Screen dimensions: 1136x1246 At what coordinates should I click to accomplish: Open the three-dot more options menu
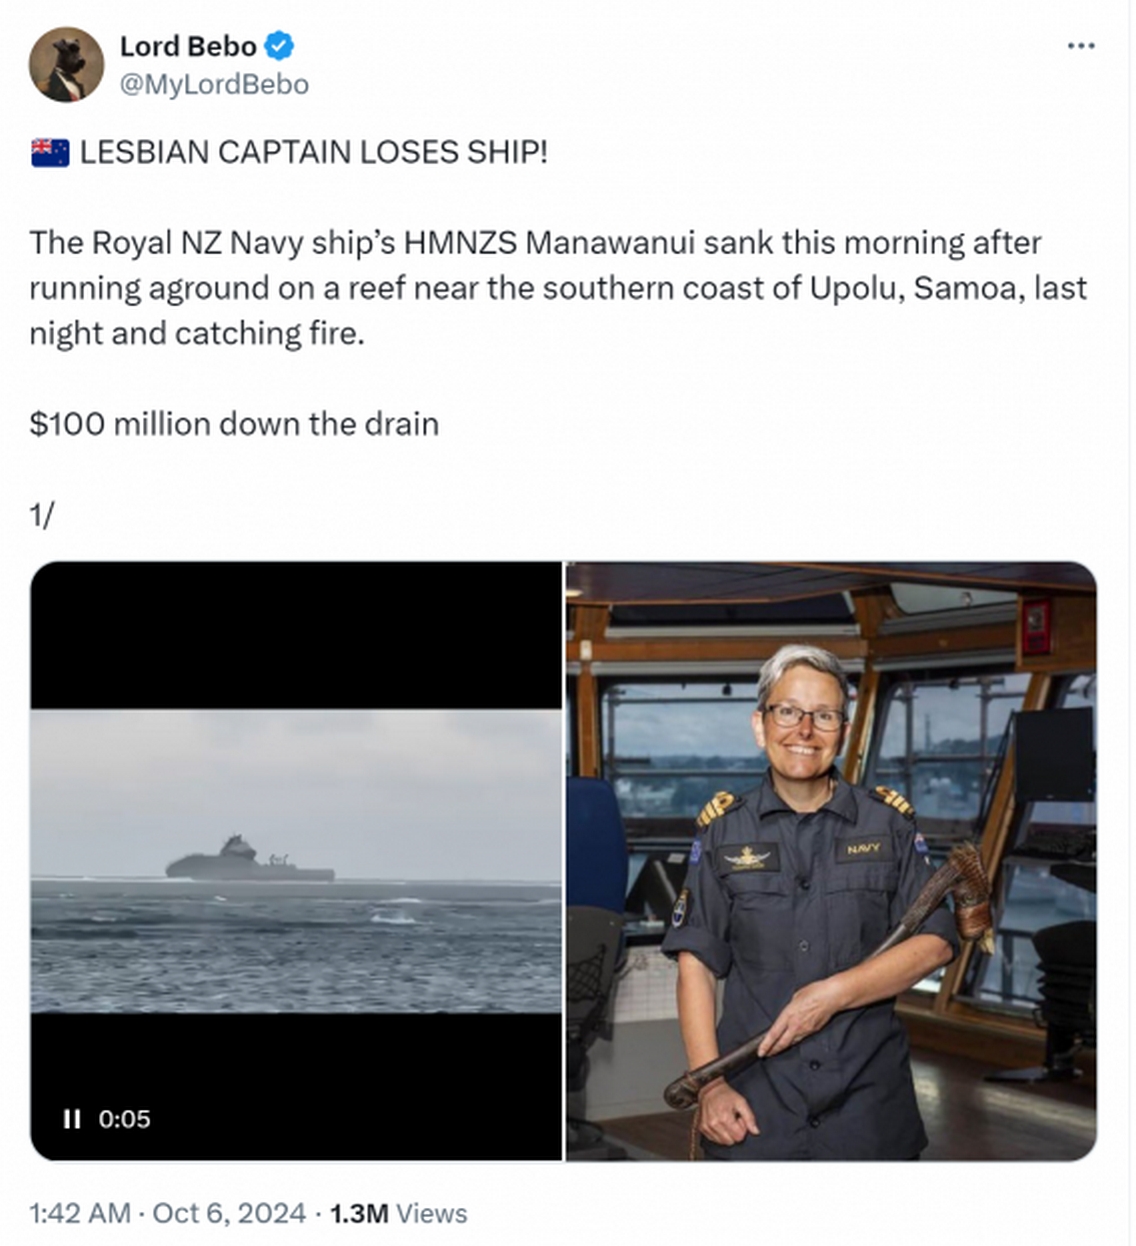coord(1080,46)
